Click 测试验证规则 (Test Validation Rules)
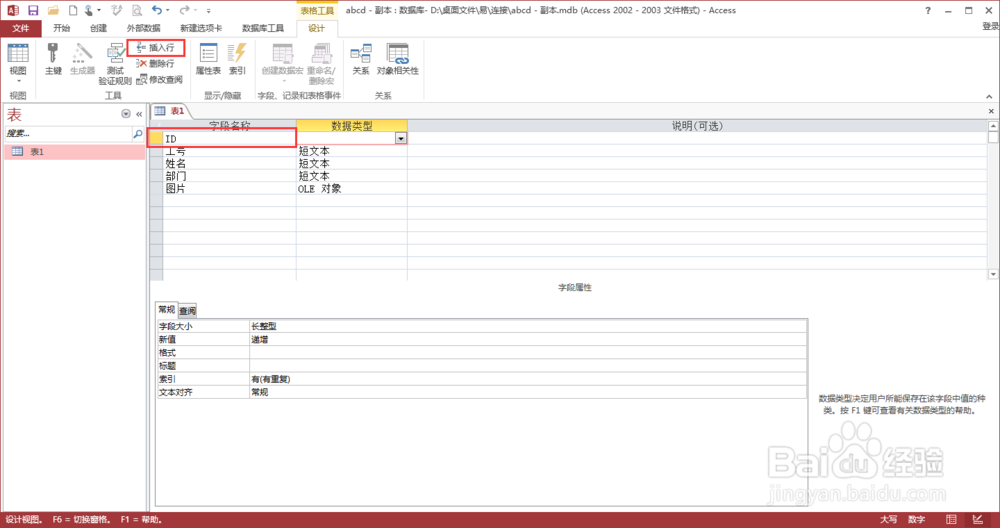This screenshot has height=528, width=1000. click(115, 64)
